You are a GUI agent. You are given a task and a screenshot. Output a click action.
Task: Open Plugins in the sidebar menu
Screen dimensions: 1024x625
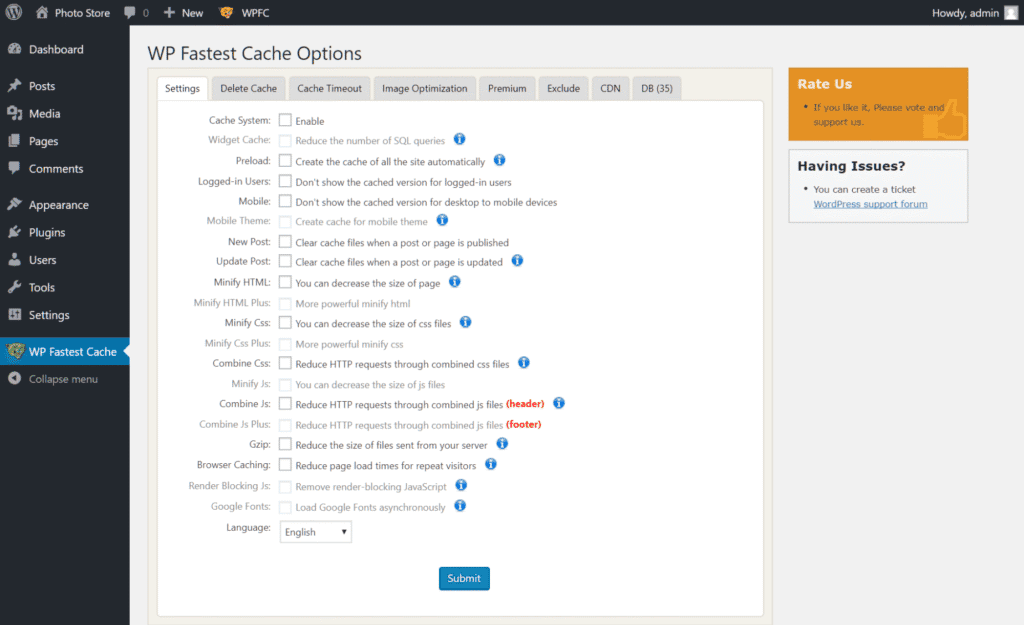pyautogui.click(x=47, y=232)
